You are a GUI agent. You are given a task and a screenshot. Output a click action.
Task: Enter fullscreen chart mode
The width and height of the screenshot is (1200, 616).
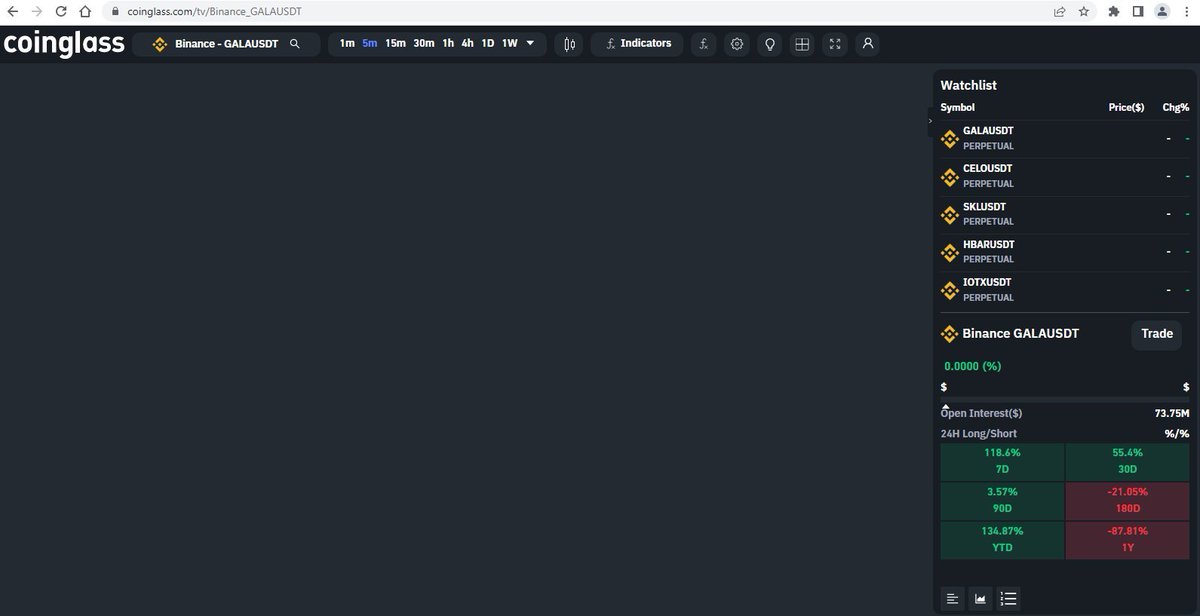pyautogui.click(x=835, y=44)
